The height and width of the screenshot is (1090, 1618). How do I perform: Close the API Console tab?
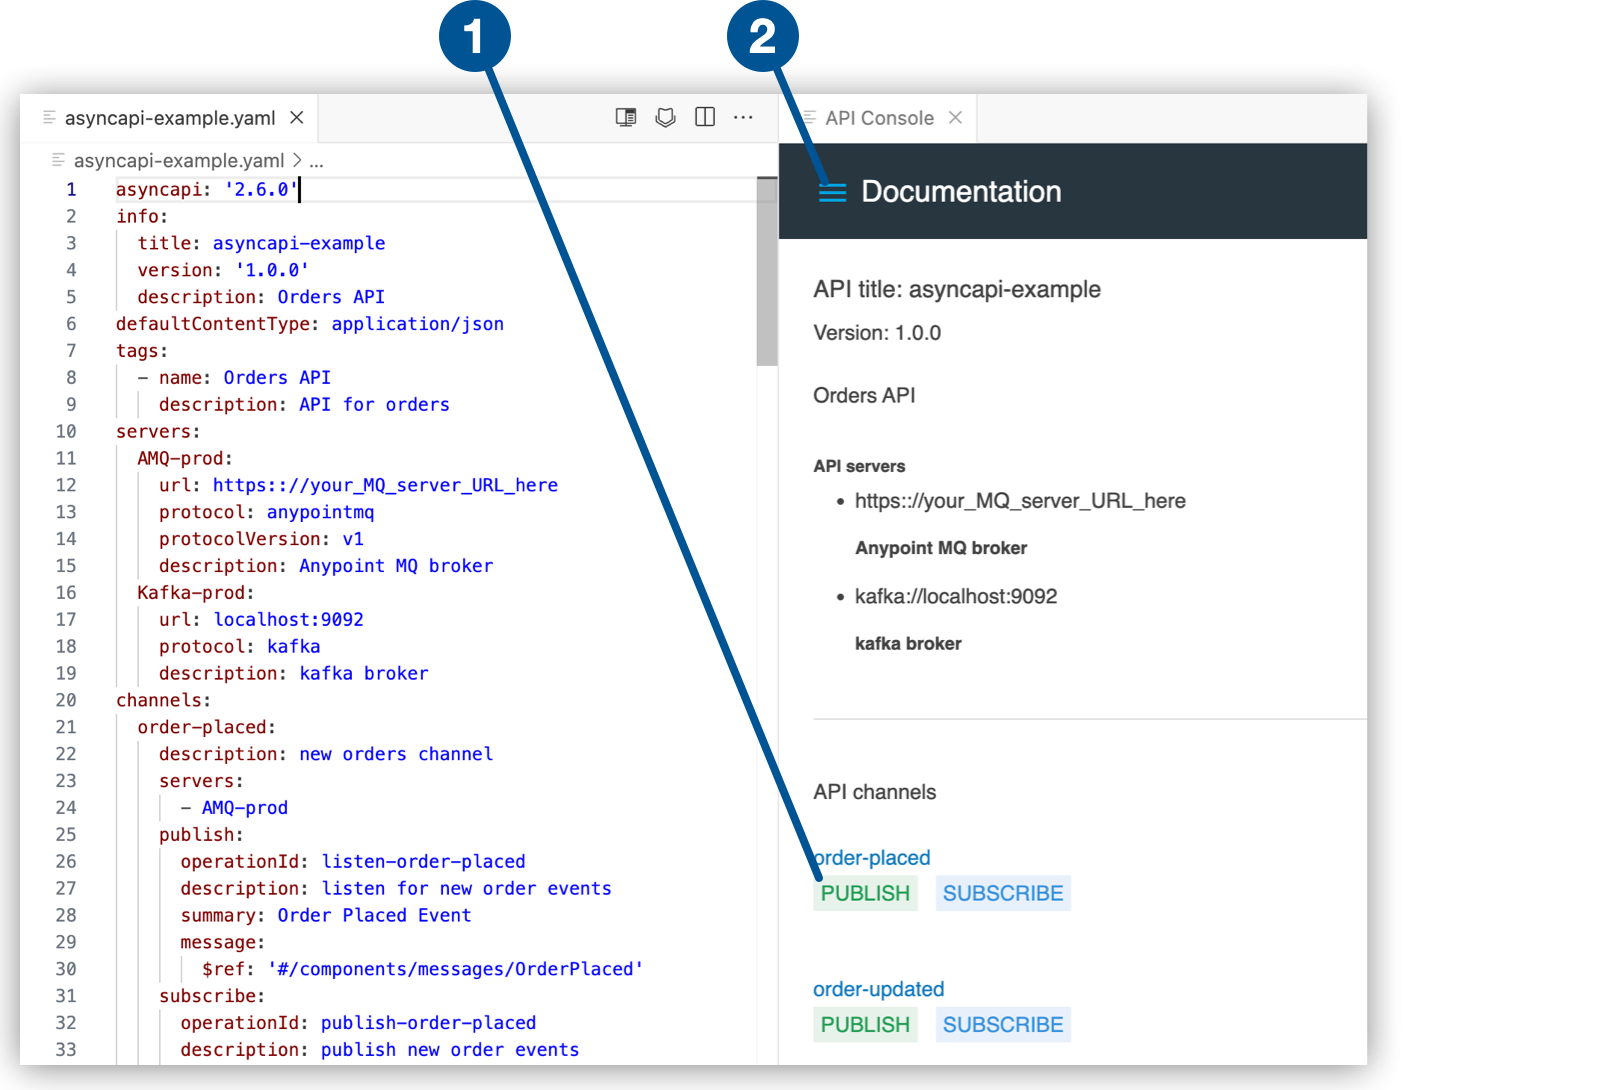pos(956,117)
